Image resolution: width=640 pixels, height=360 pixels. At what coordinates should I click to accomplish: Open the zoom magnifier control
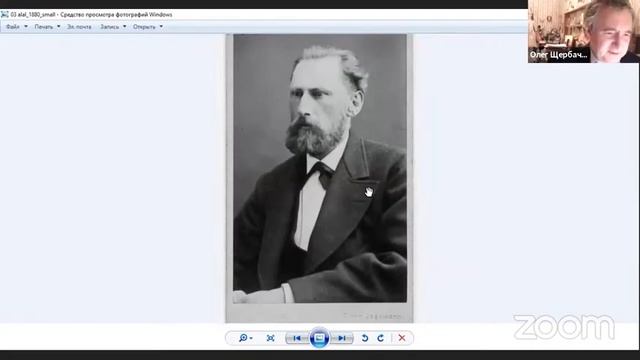(x=245, y=338)
